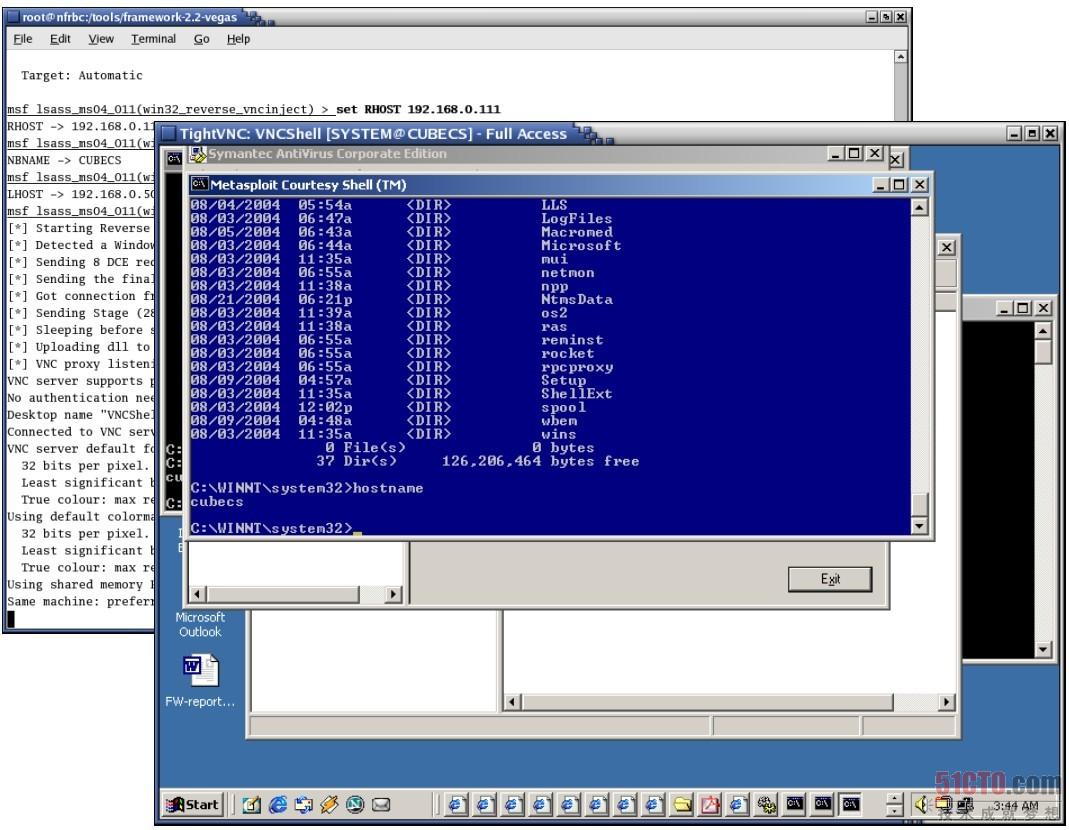Click the Exit button in the Symantec window
Screen dimensions: 1069x830
(x=830, y=579)
